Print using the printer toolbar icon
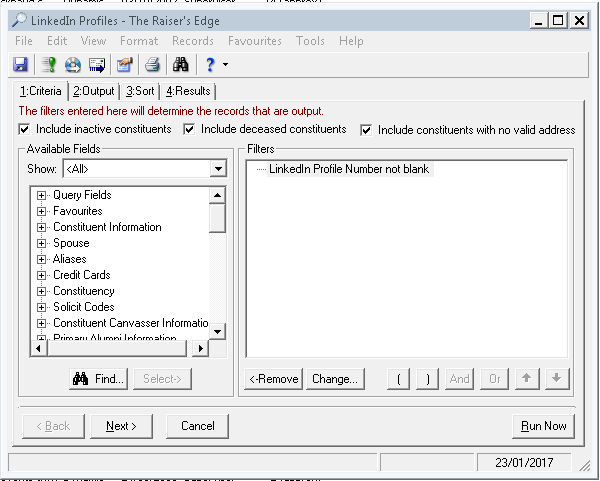Viewport: 600px width, 481px height. [153, 64]
